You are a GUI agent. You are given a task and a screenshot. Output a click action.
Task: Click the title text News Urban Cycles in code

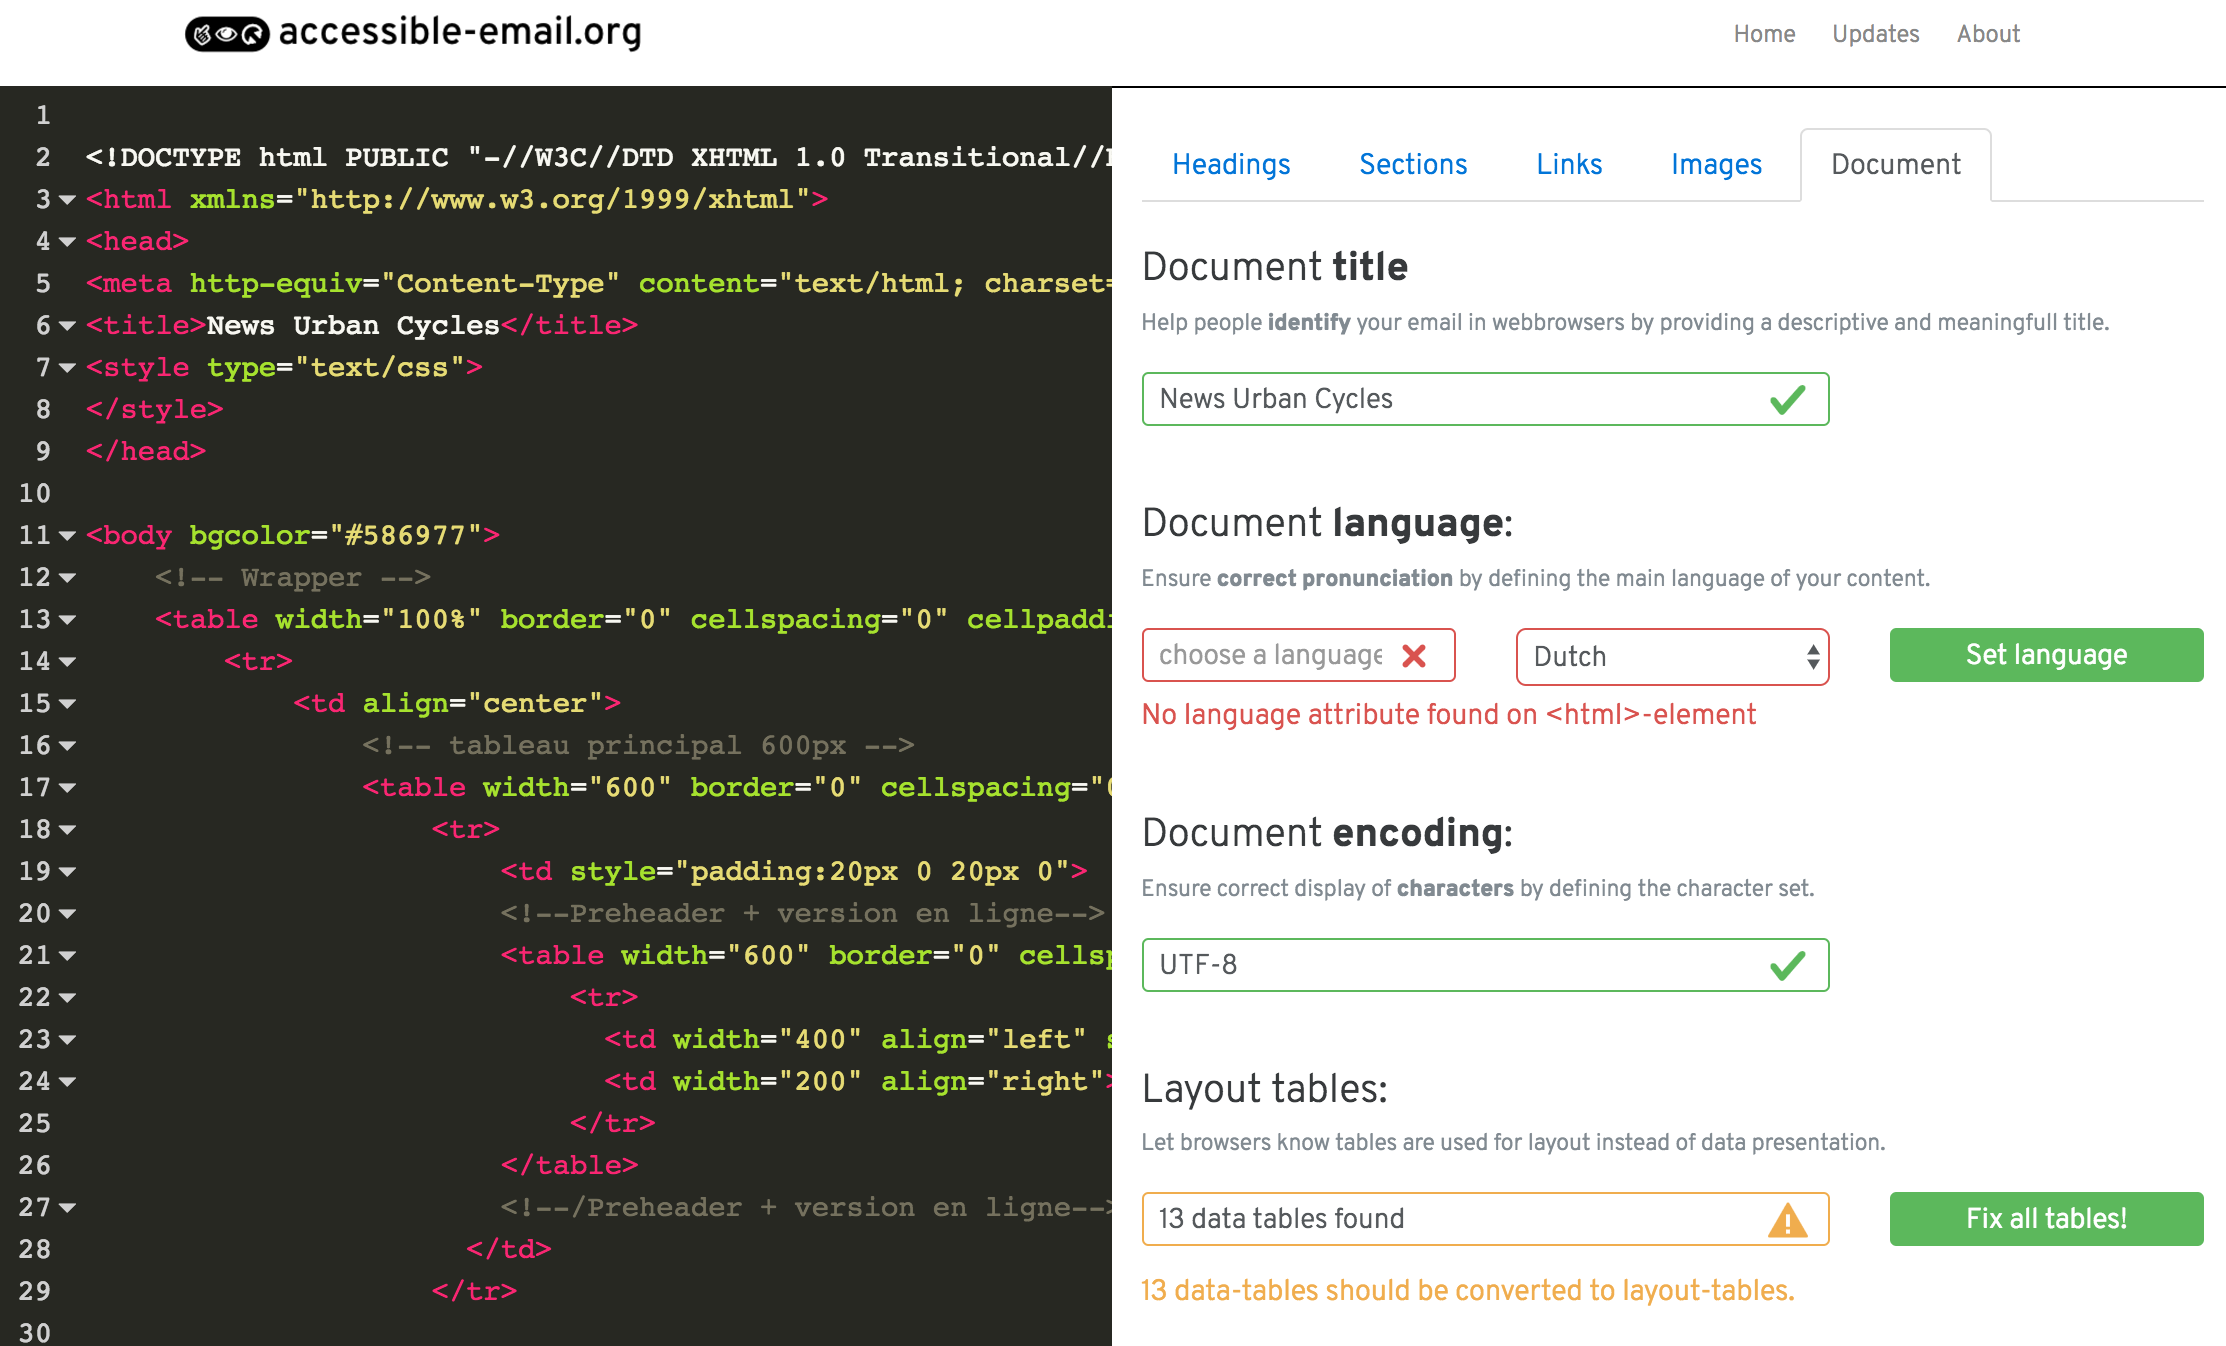coord(352,326)
